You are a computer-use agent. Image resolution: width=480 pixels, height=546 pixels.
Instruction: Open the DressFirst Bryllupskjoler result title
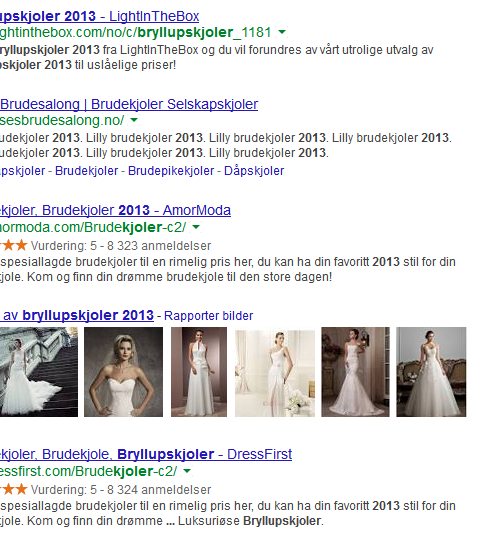click(146, 454)
